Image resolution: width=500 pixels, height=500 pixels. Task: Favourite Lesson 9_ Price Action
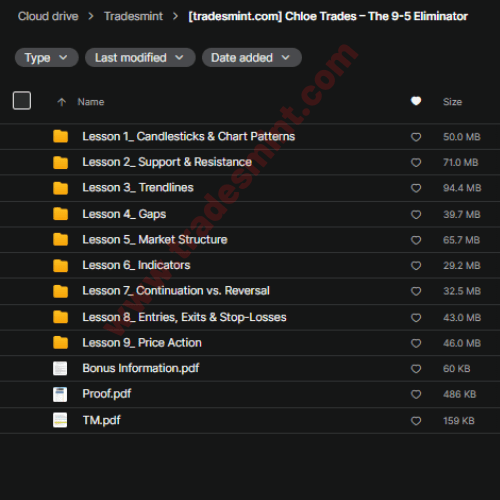pos(416,343)
